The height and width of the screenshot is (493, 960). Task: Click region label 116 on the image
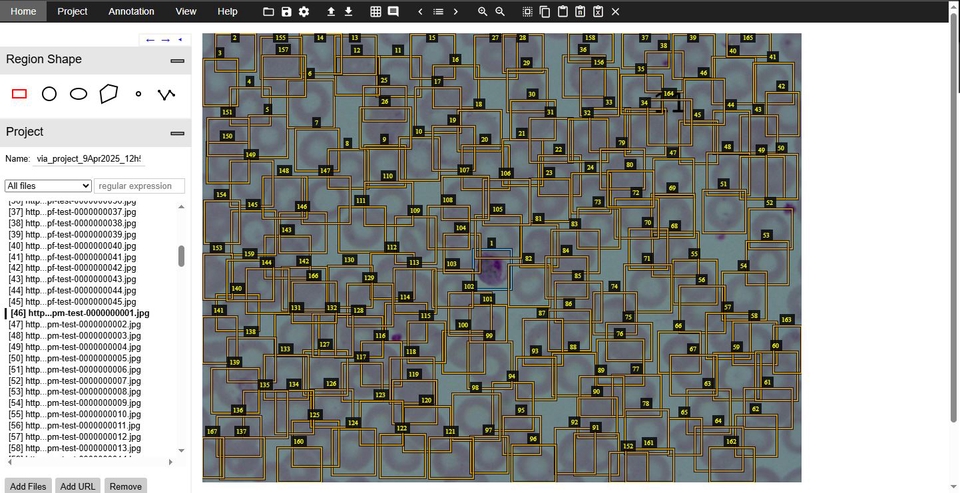(x=381, y=336)
